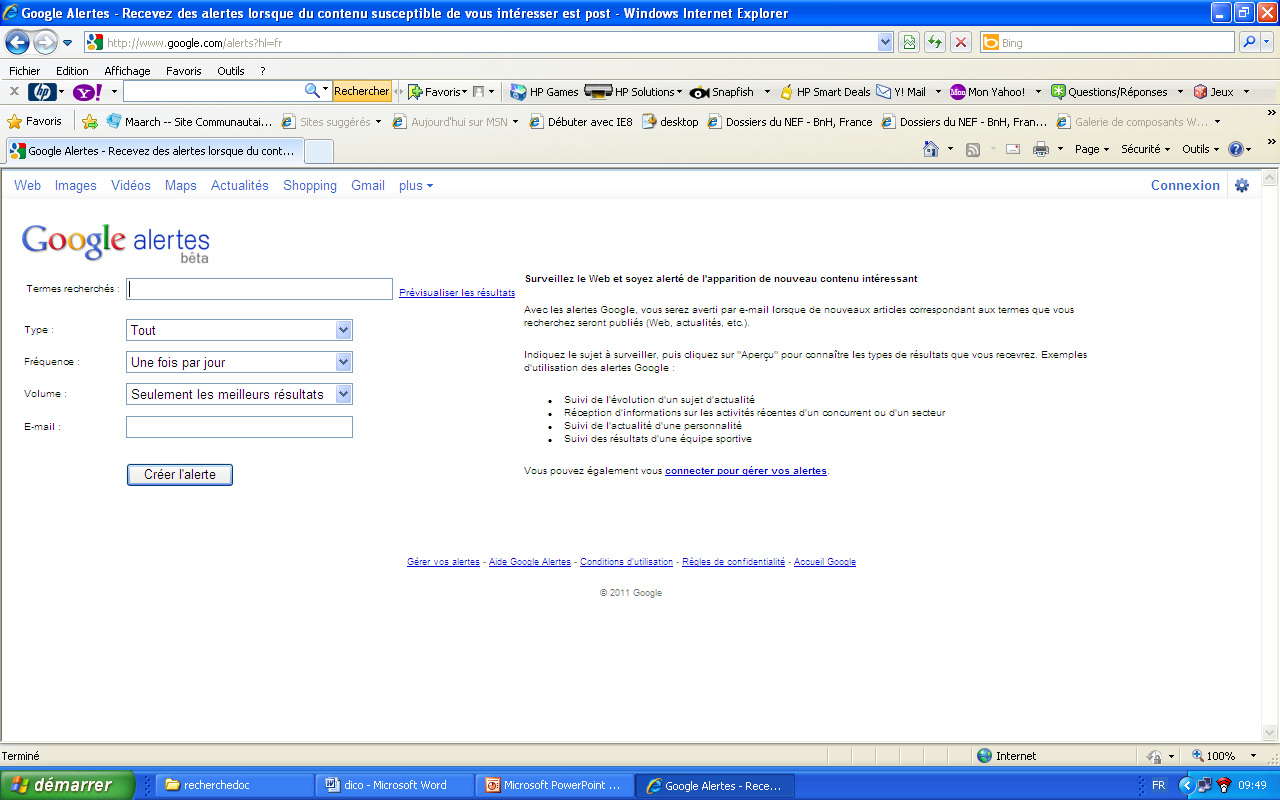Click the Rechercher button in the Yahoo toolbar

point(362,91)
